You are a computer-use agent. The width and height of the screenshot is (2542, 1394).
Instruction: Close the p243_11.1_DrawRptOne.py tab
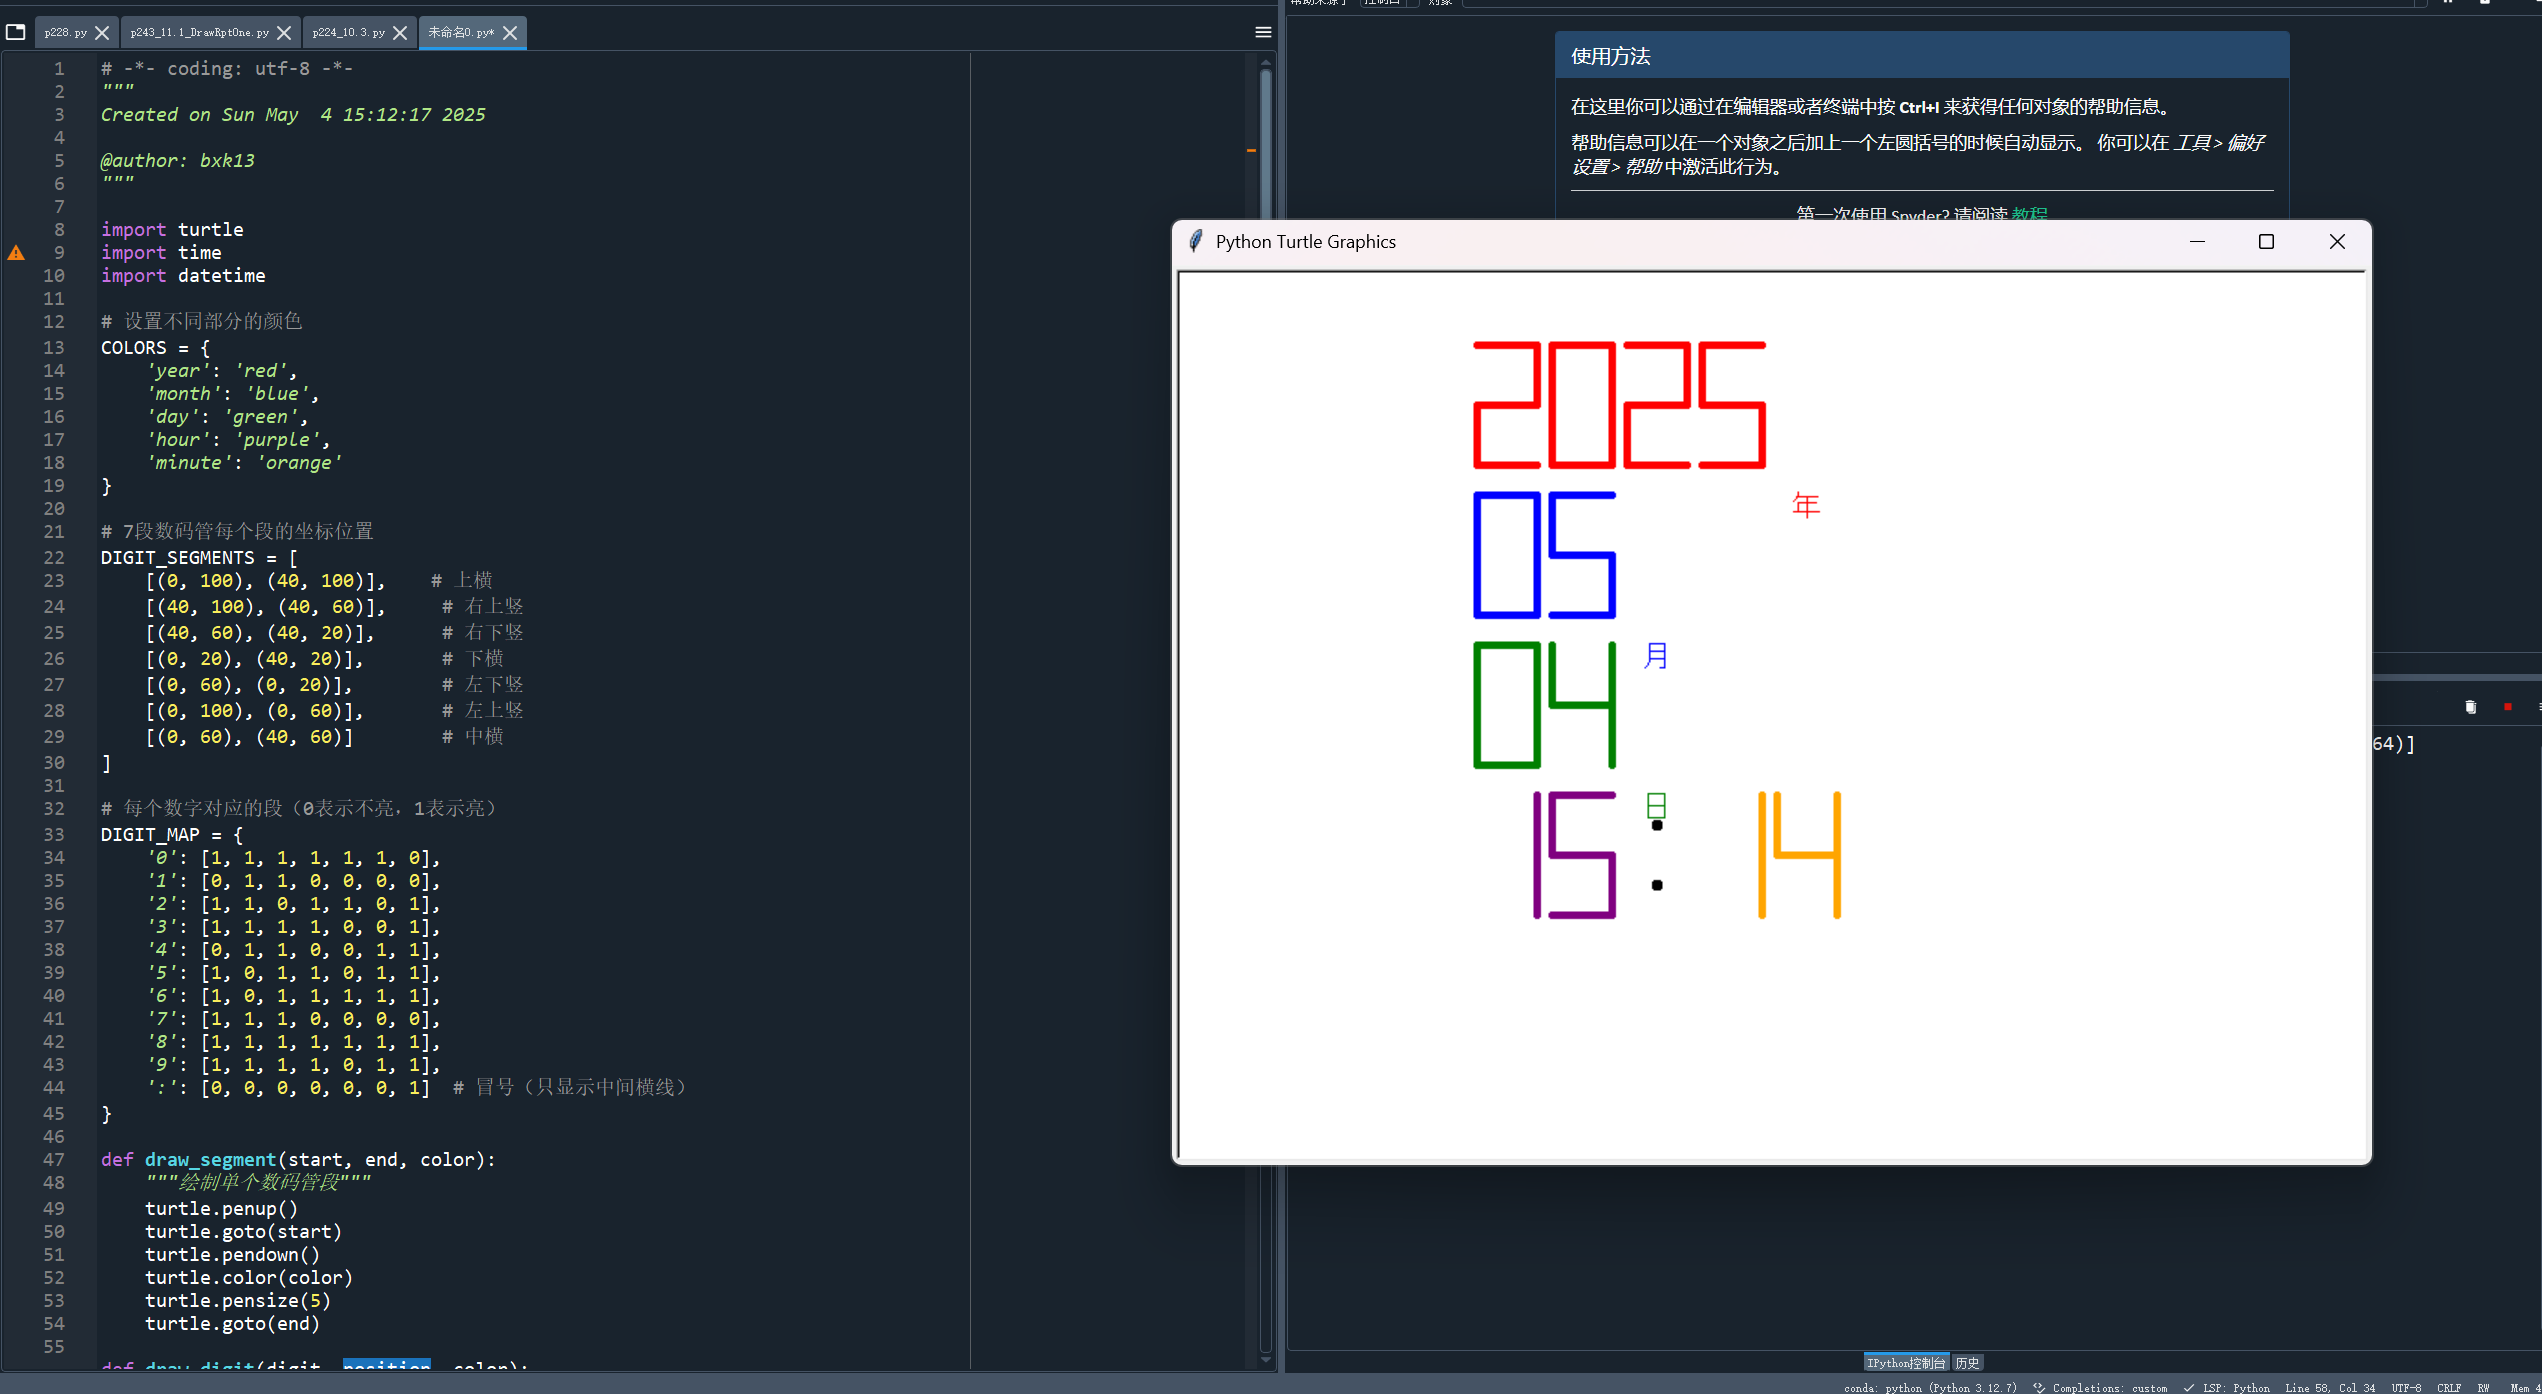click(x=284, y=33)
